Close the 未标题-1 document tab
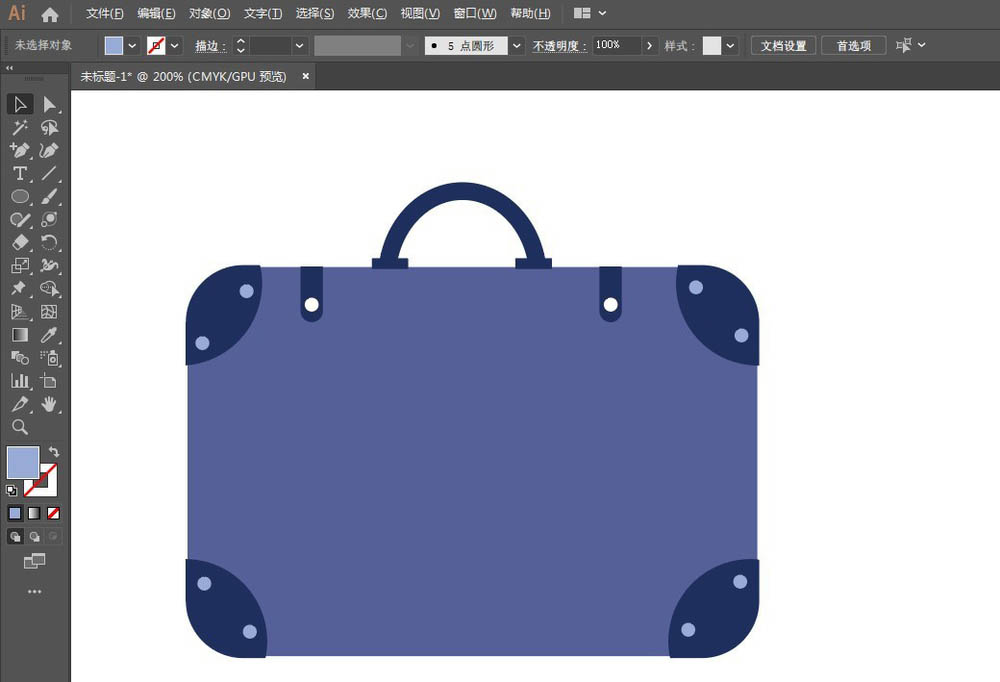Screen dimensions: 1000x682 point(305,76)
